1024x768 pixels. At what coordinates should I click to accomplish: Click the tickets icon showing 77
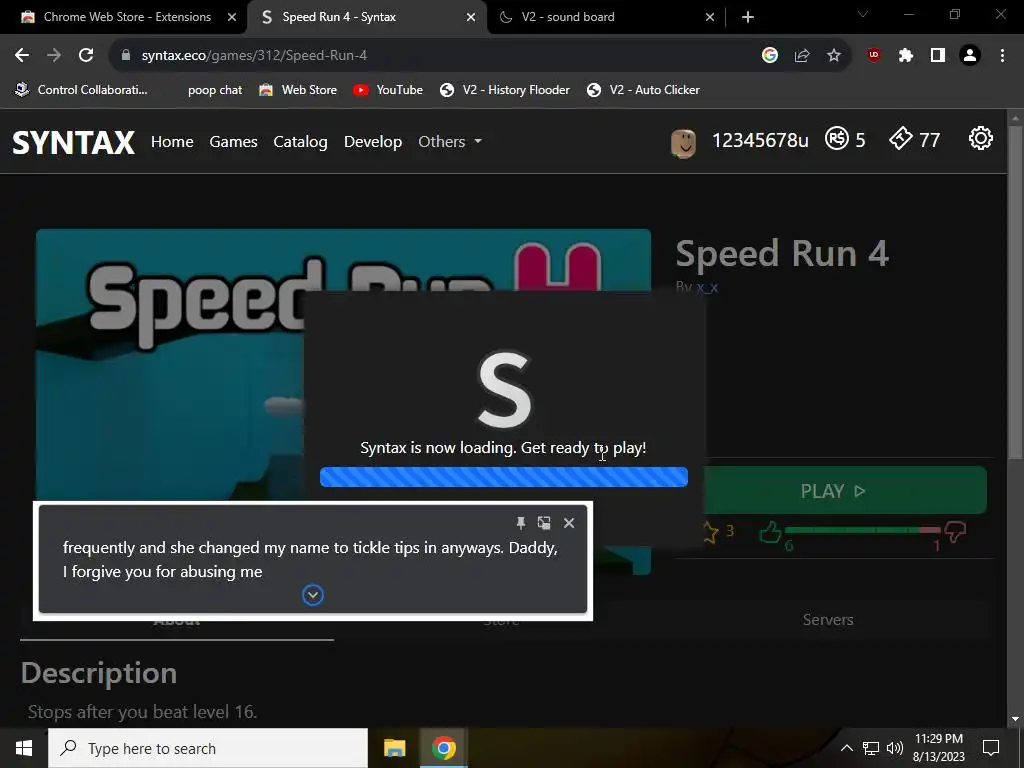click(901, 138)
